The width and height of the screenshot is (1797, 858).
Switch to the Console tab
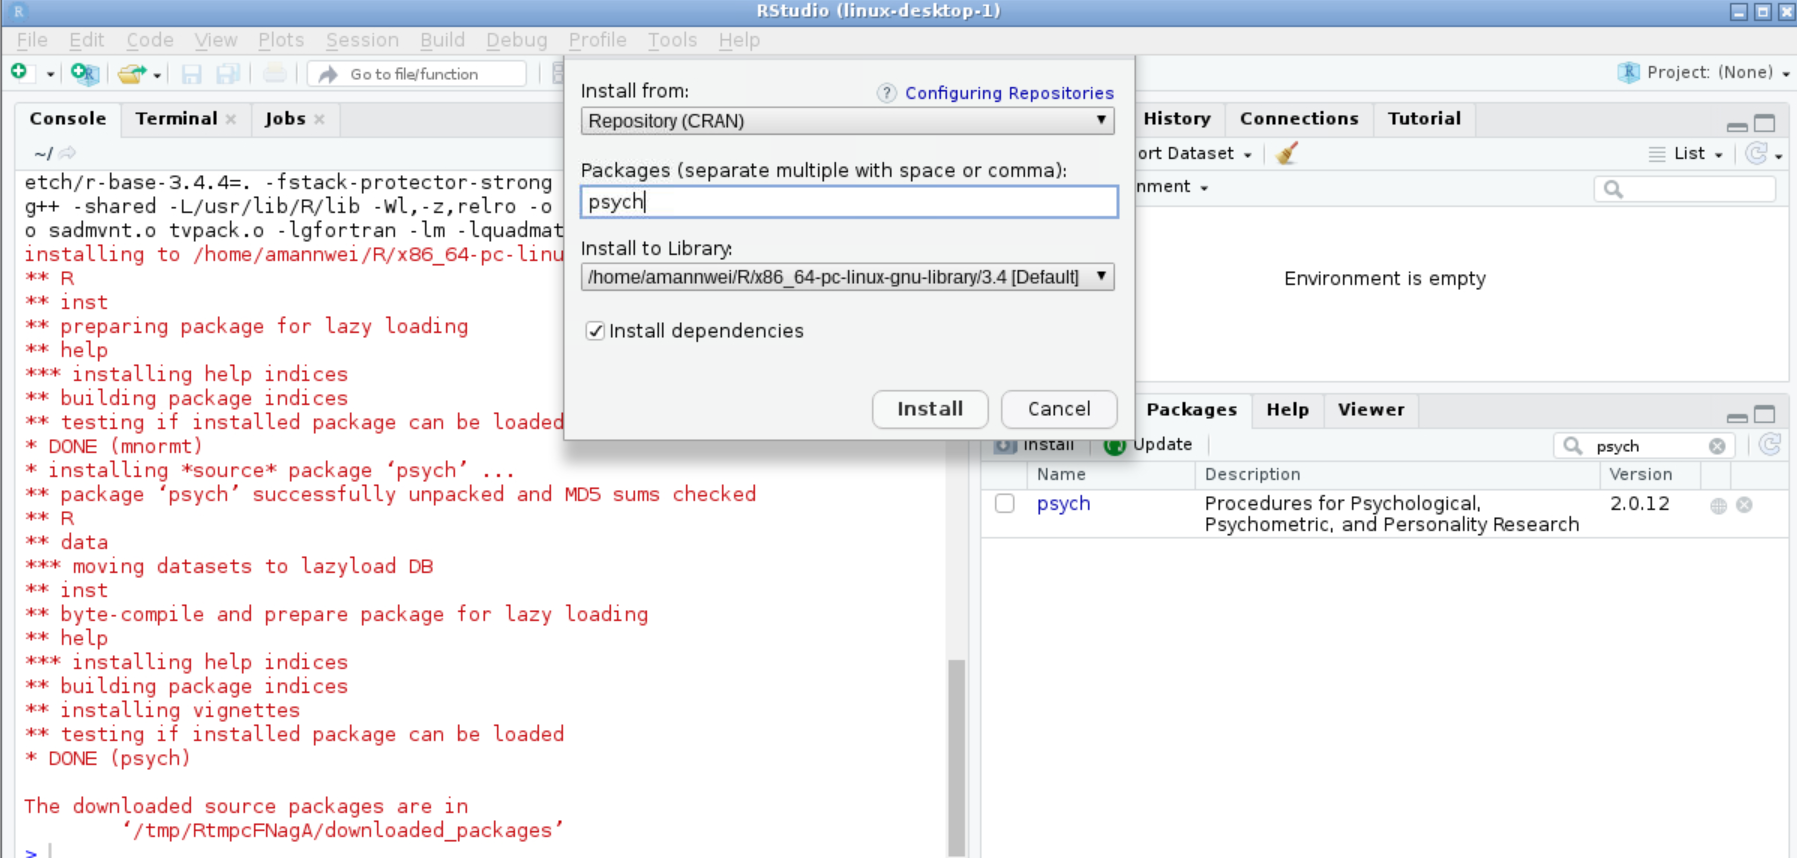coord(68,118)
